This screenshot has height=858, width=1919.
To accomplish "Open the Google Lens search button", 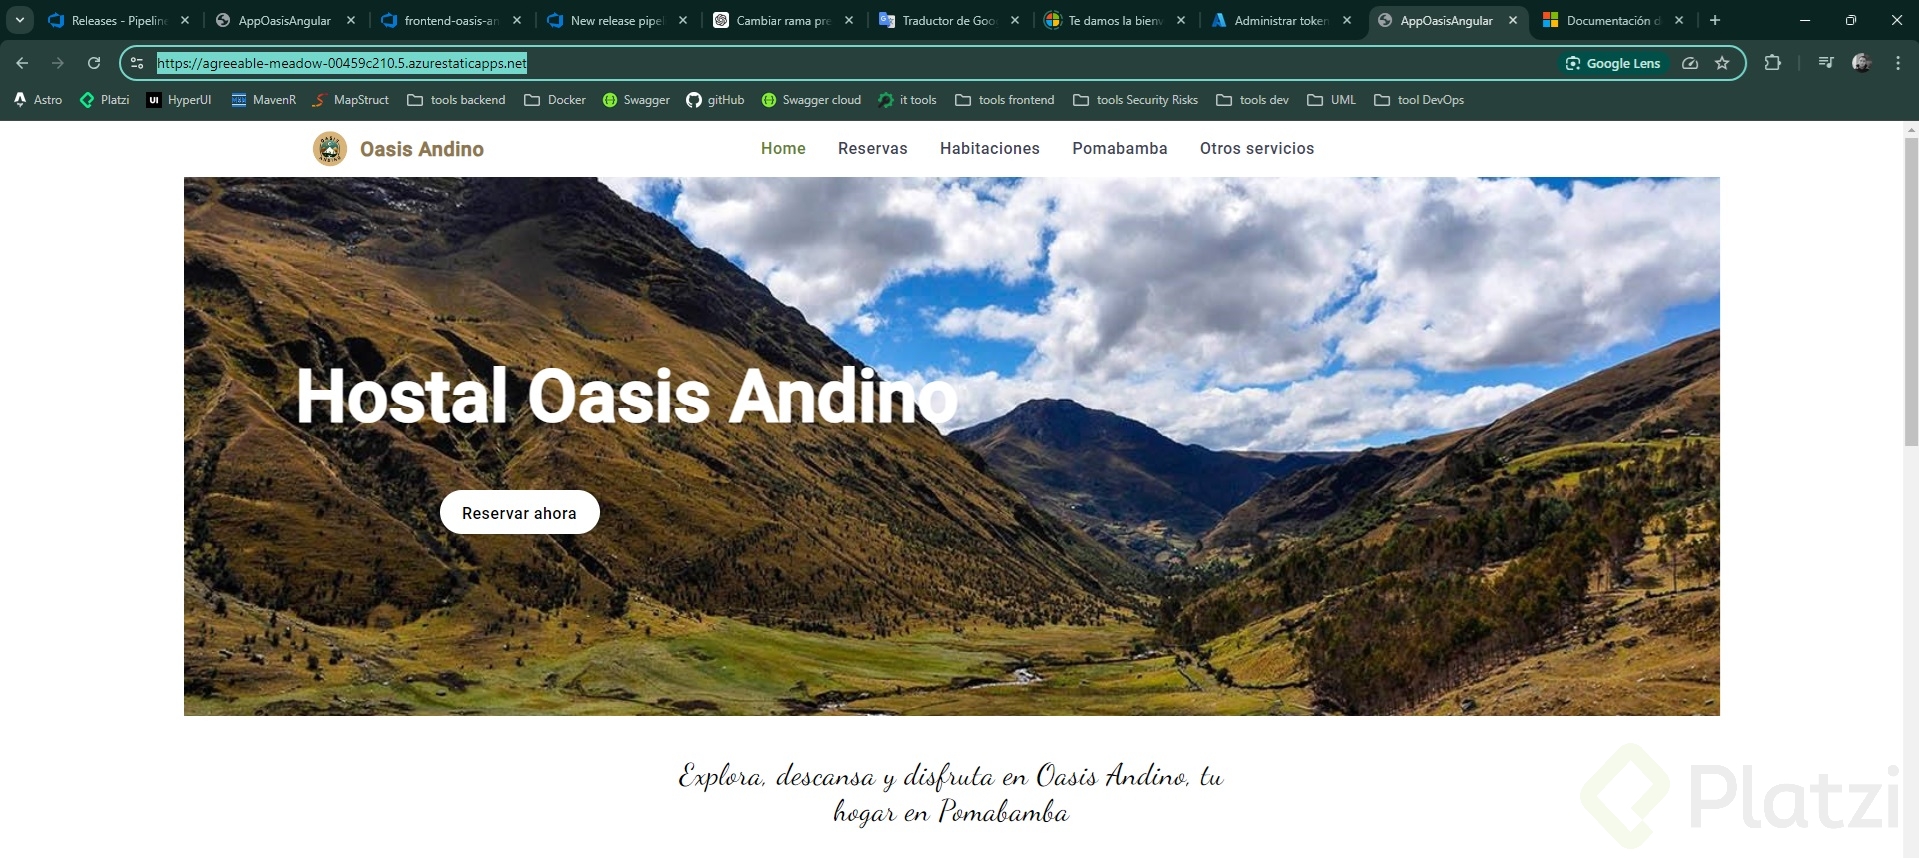I will tap(1613, 63).
